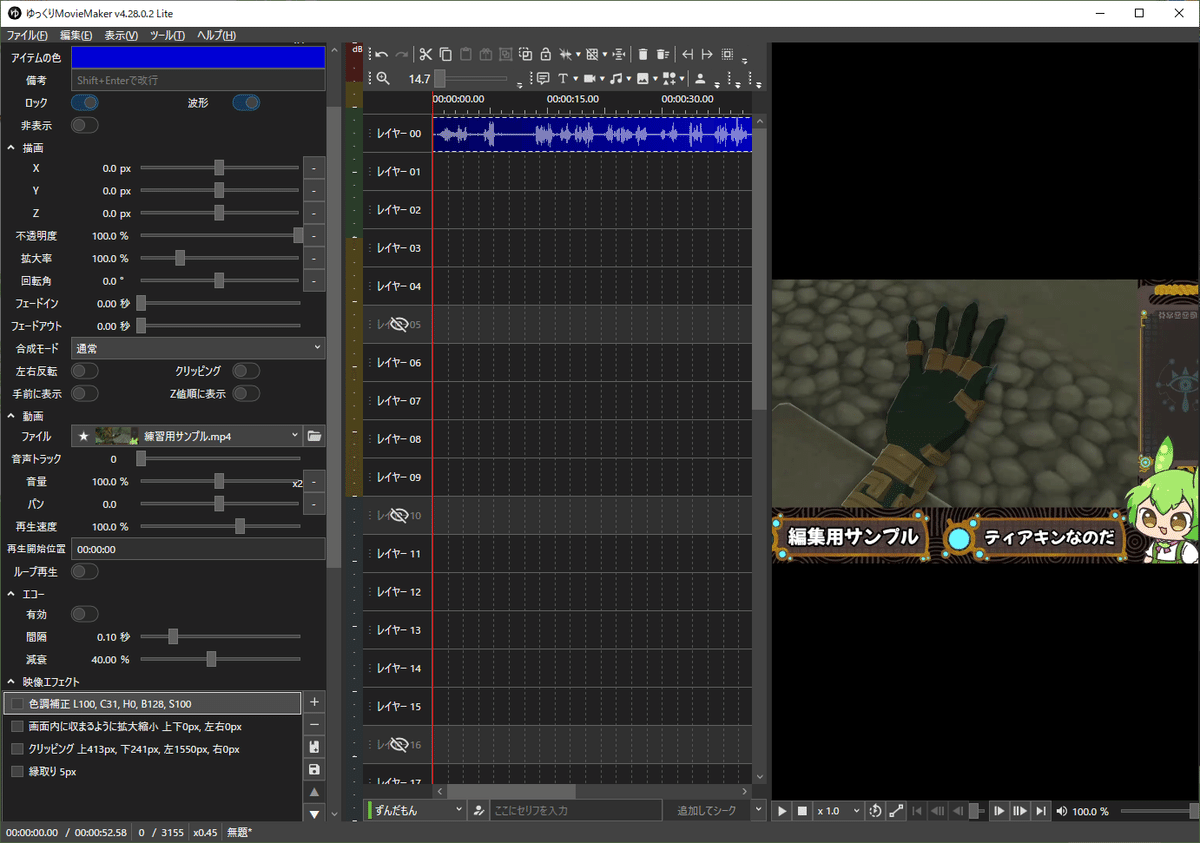The width and height of the screenshot is (1200, 843).
Task: Click the person character icon in toolbar
Action: [700, 78]
